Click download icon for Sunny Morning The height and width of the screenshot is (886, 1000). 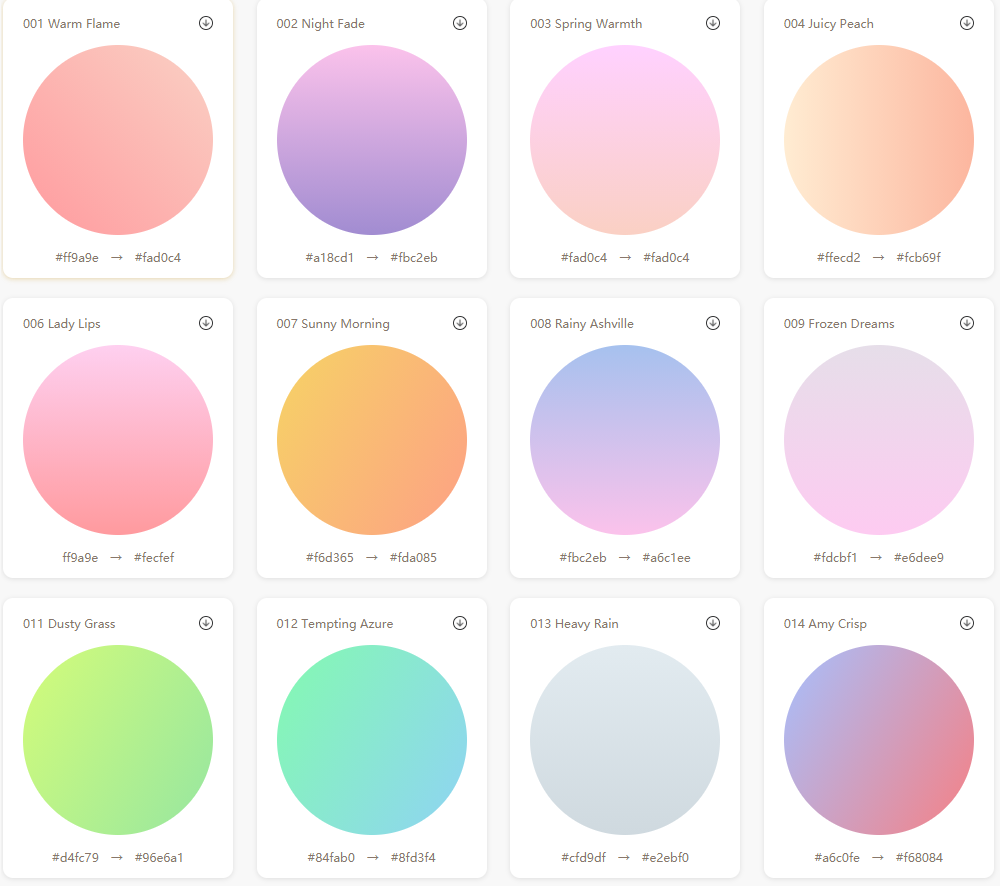(460, 323)
